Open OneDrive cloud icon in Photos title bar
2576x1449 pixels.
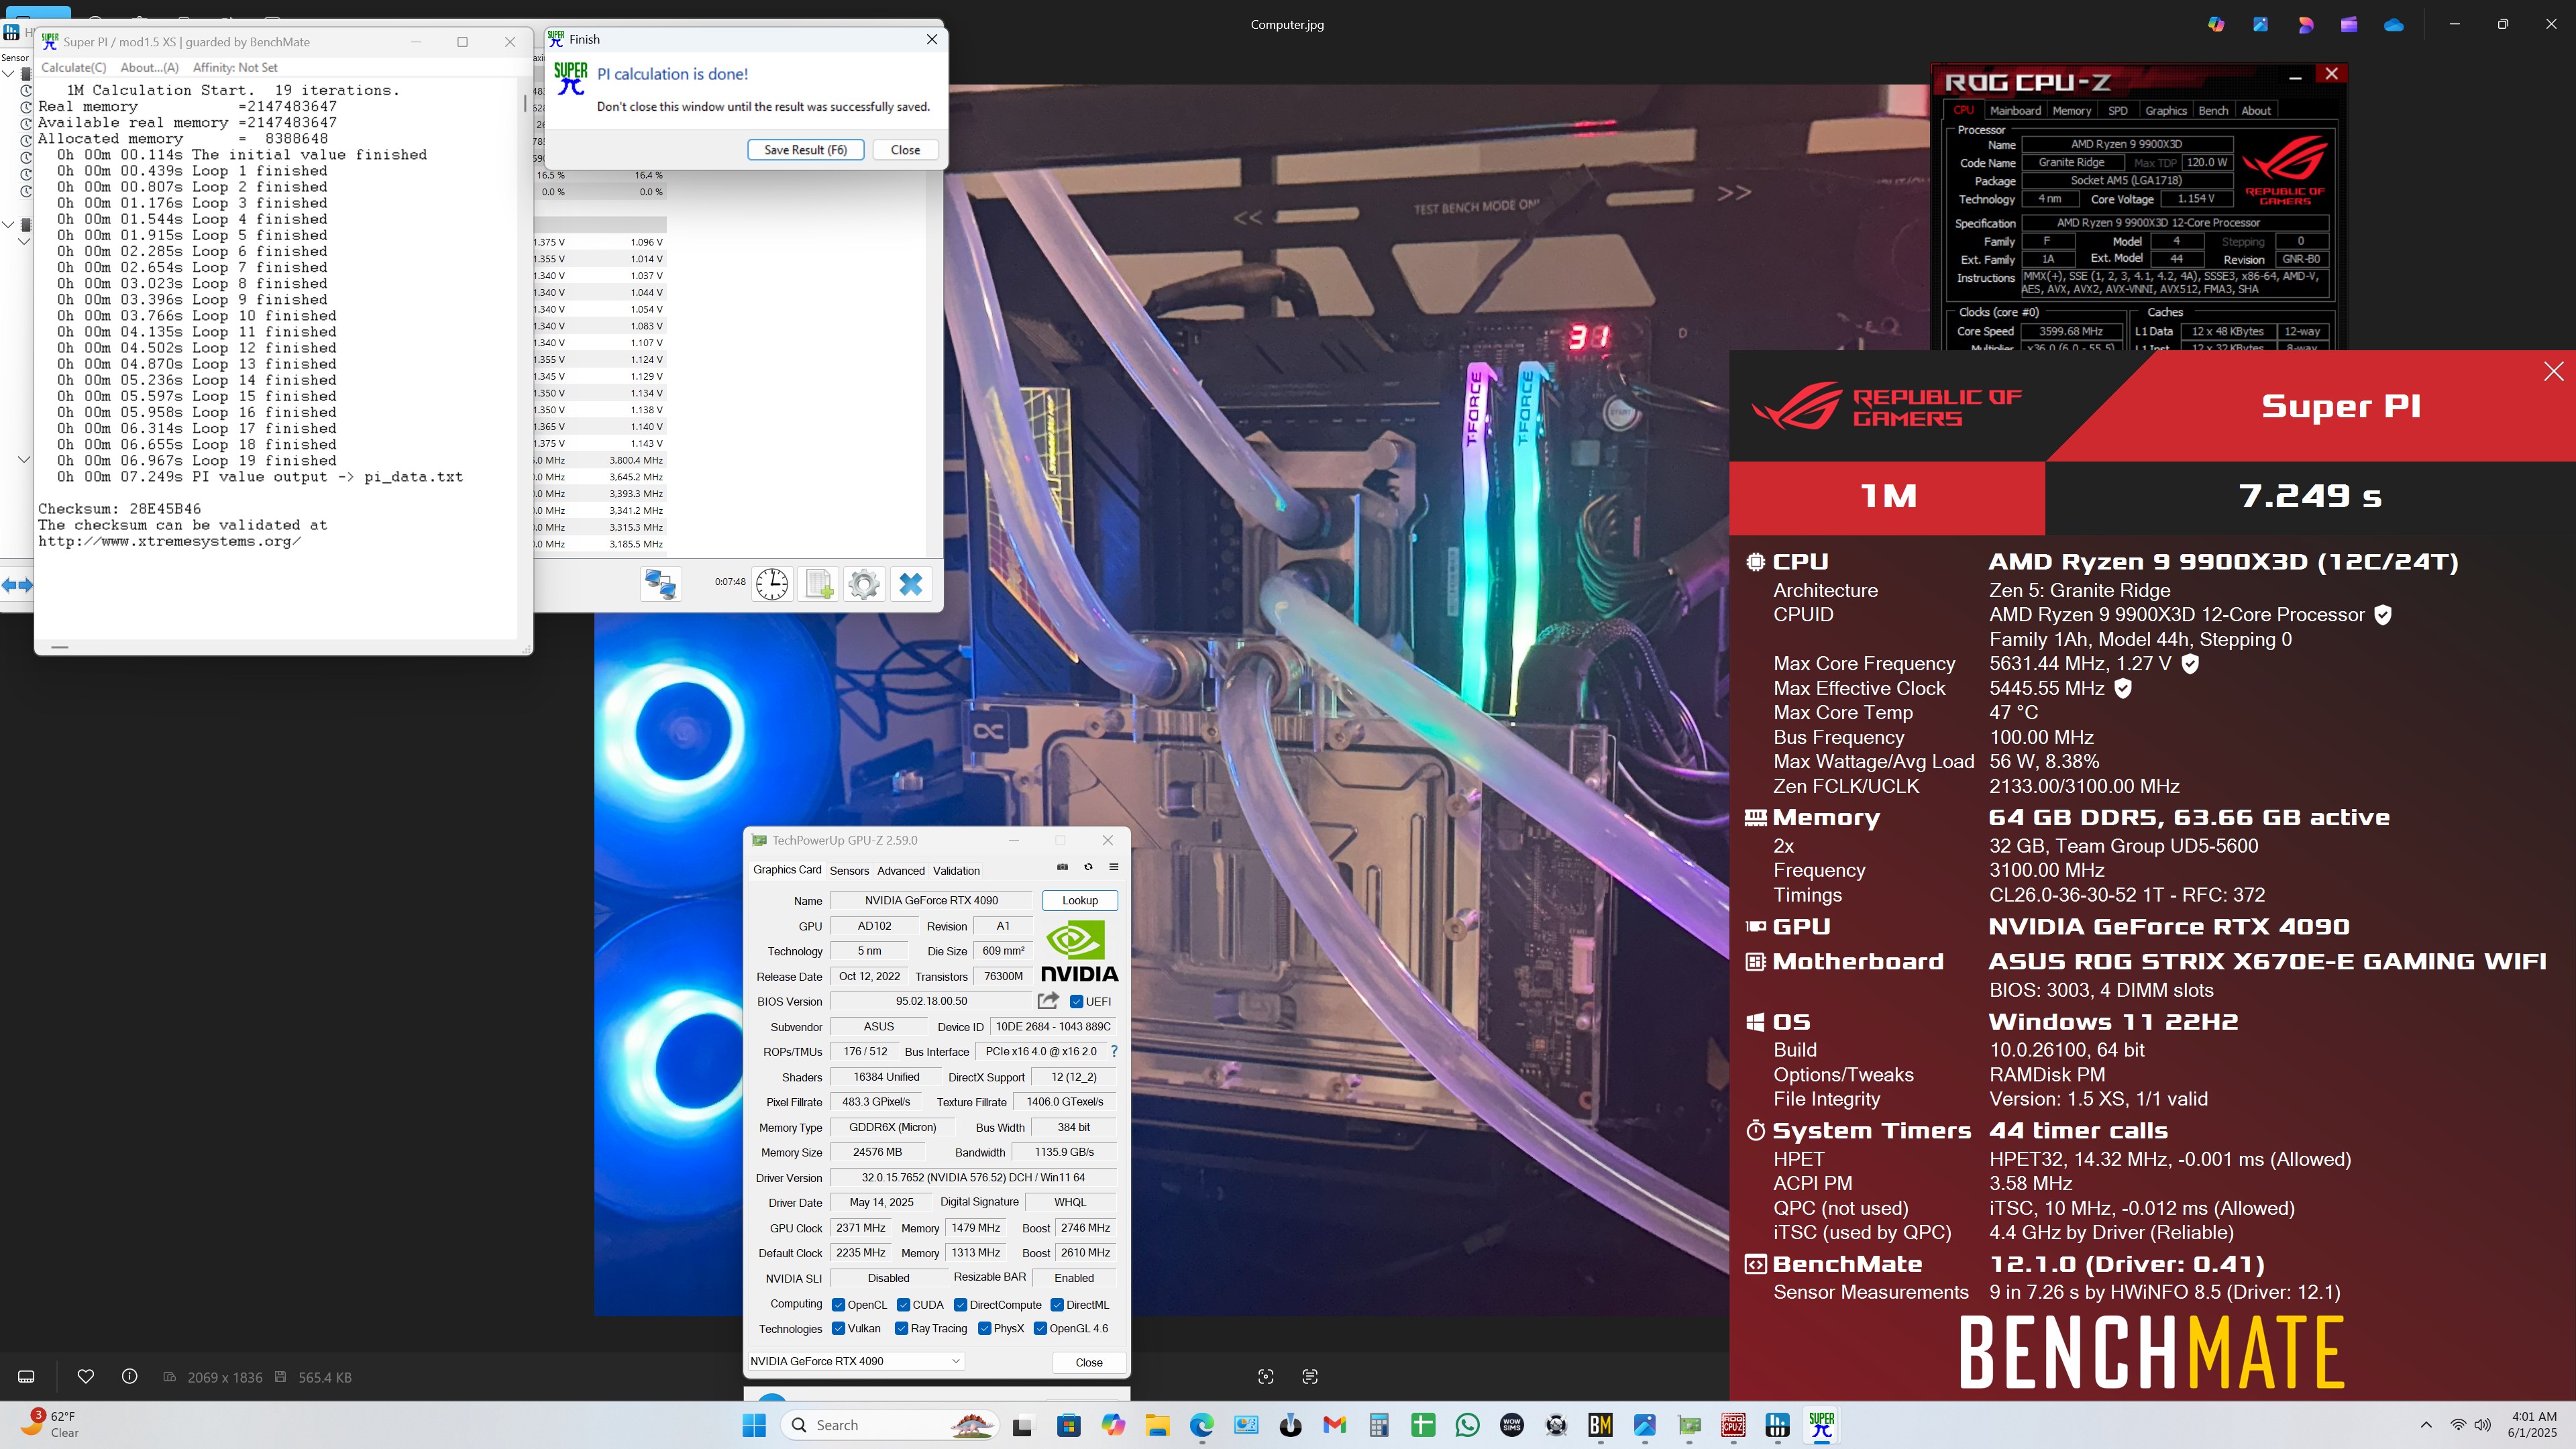click(2393, 24)
